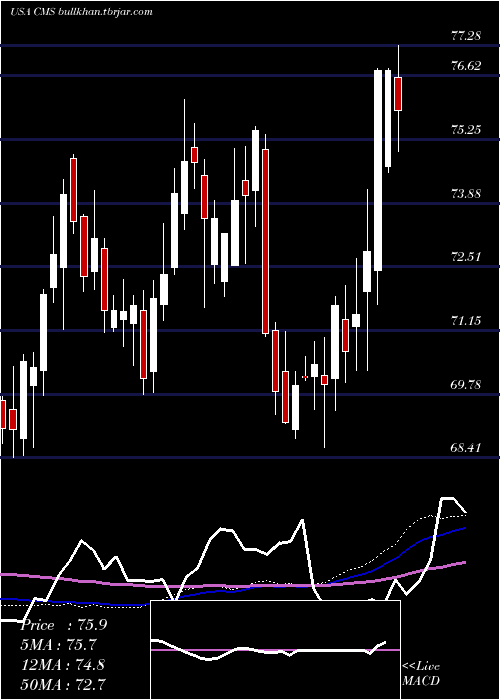
Task: Click the USA CMS bullkhan.tbrjar.com title
Action: [x=81, y=12]
